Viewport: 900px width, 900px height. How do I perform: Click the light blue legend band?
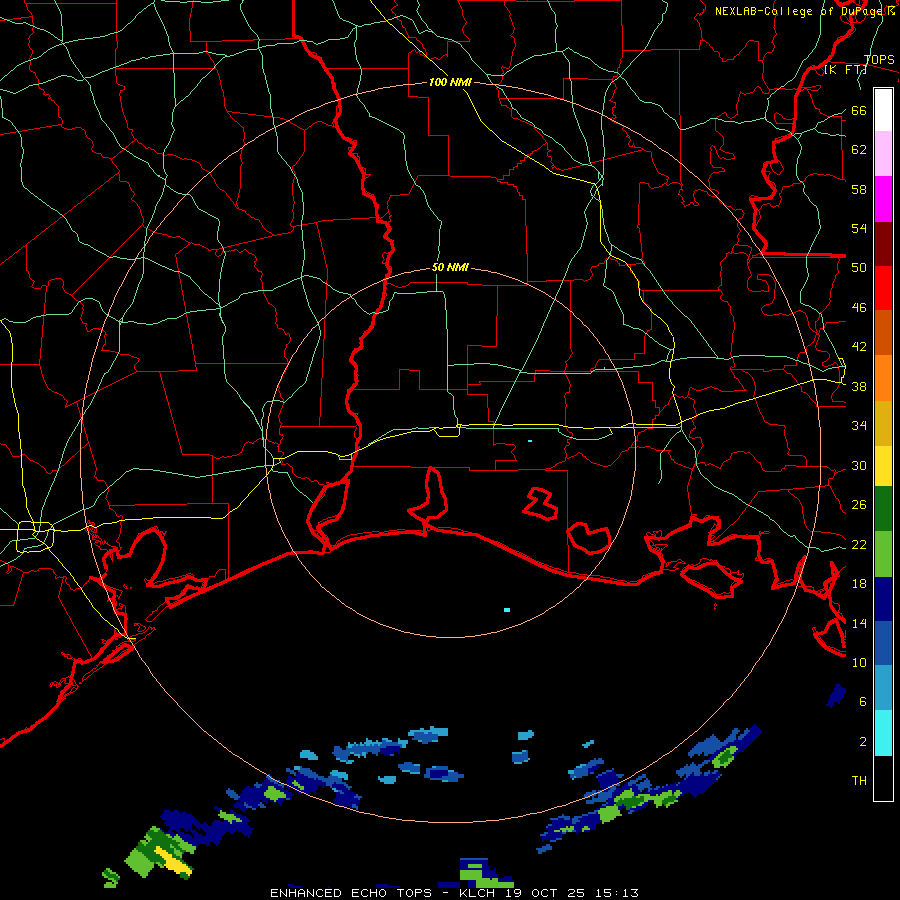(883, 688)
